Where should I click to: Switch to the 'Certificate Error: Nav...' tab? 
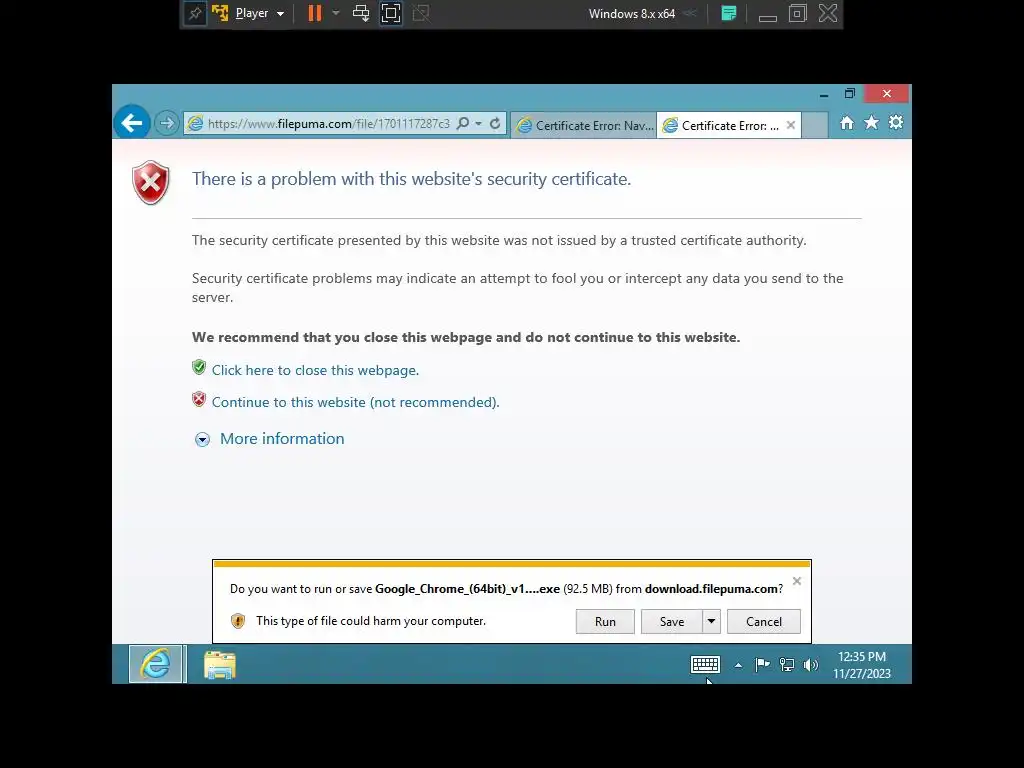pos(584,125)
